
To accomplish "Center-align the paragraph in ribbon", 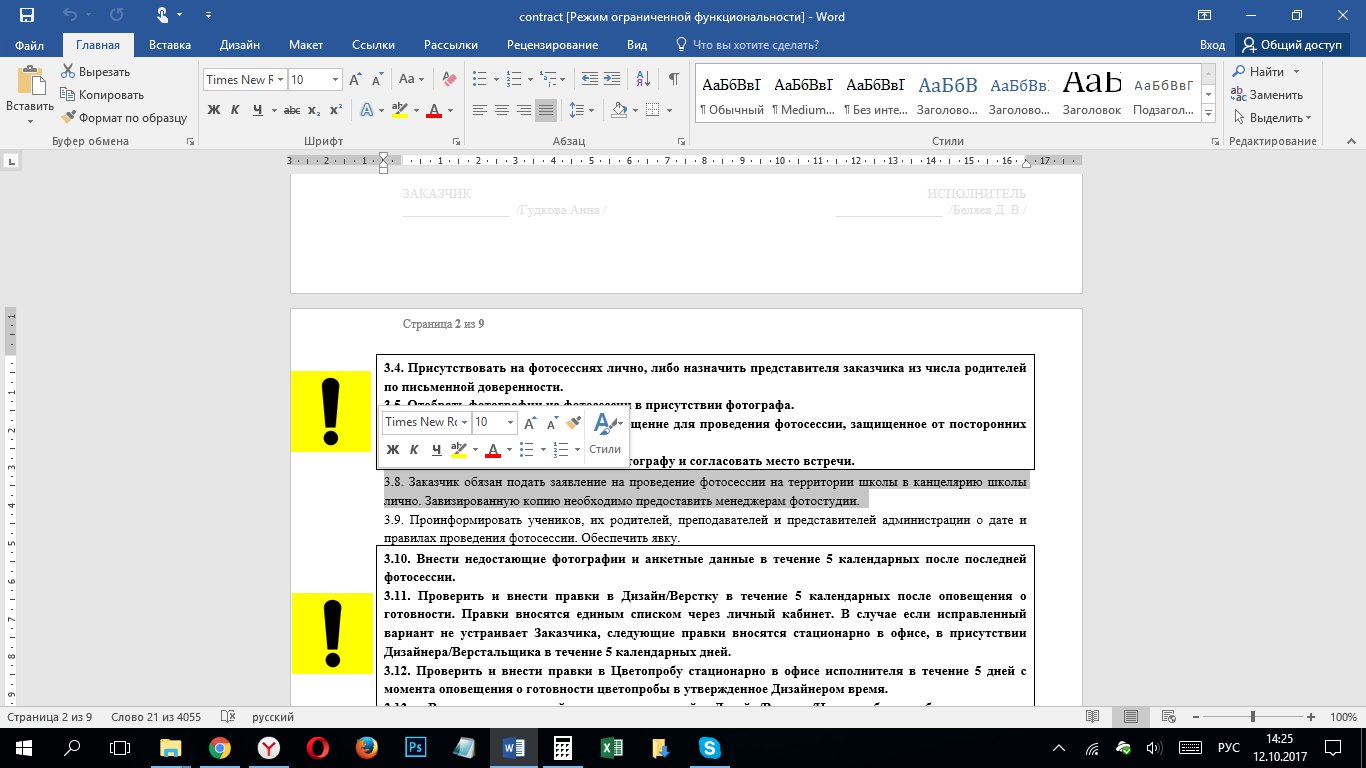I will pos(501,110).
